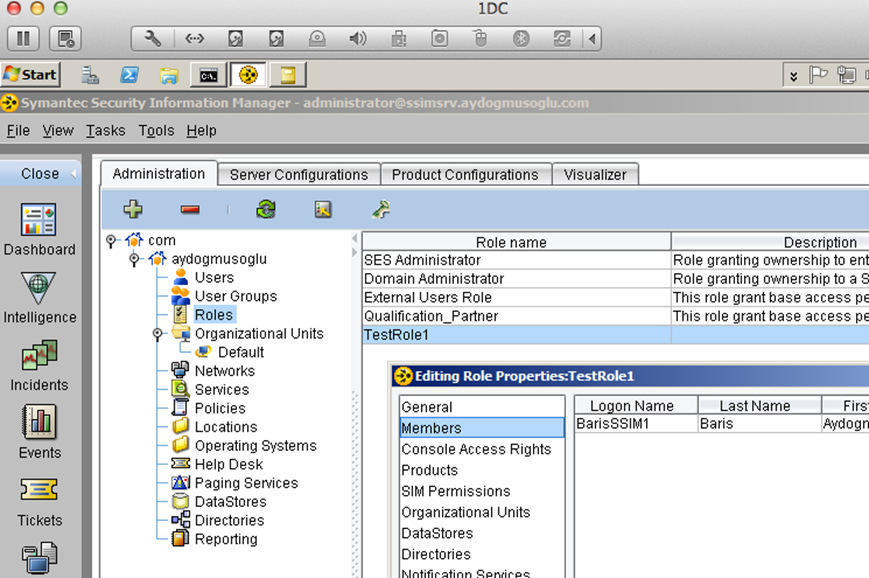
Task: Click the yellow properties toolbar icon
Action: point(323,209)
